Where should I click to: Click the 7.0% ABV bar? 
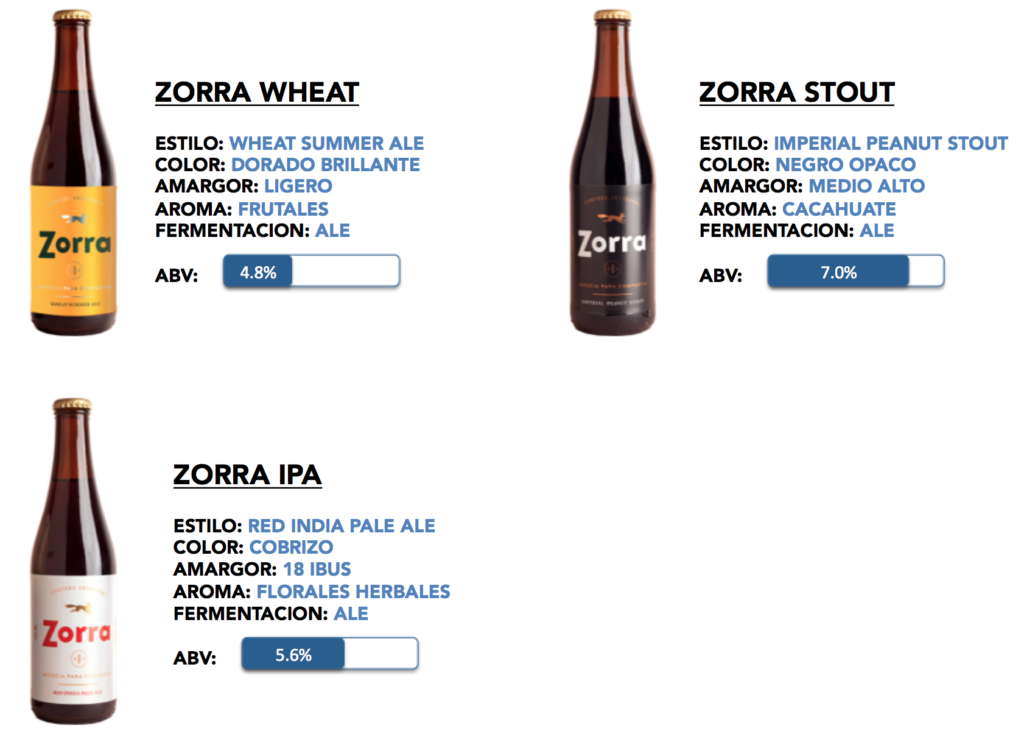point(856,271)
